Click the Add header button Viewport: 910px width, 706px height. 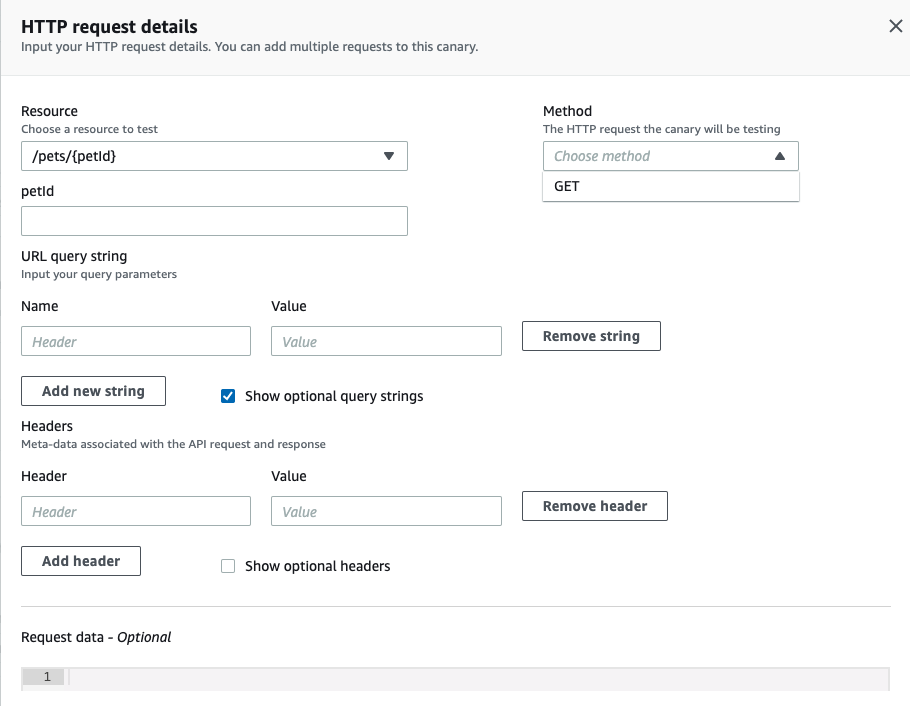[81, 561]
